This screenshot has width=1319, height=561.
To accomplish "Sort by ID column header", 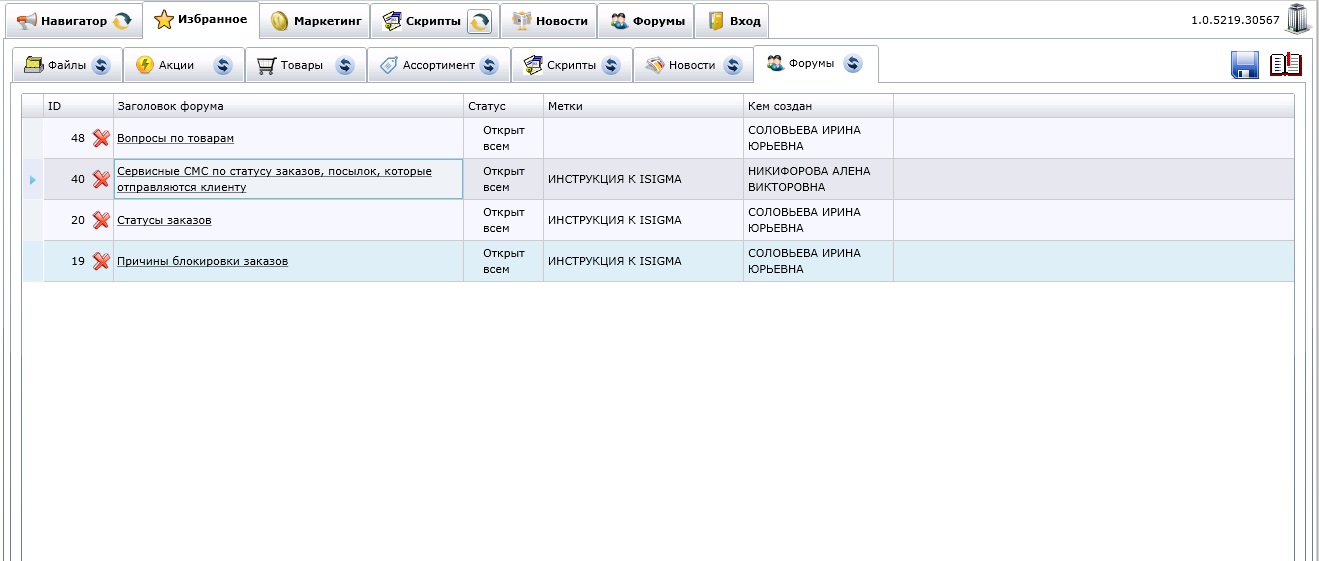I will (78, 106).
